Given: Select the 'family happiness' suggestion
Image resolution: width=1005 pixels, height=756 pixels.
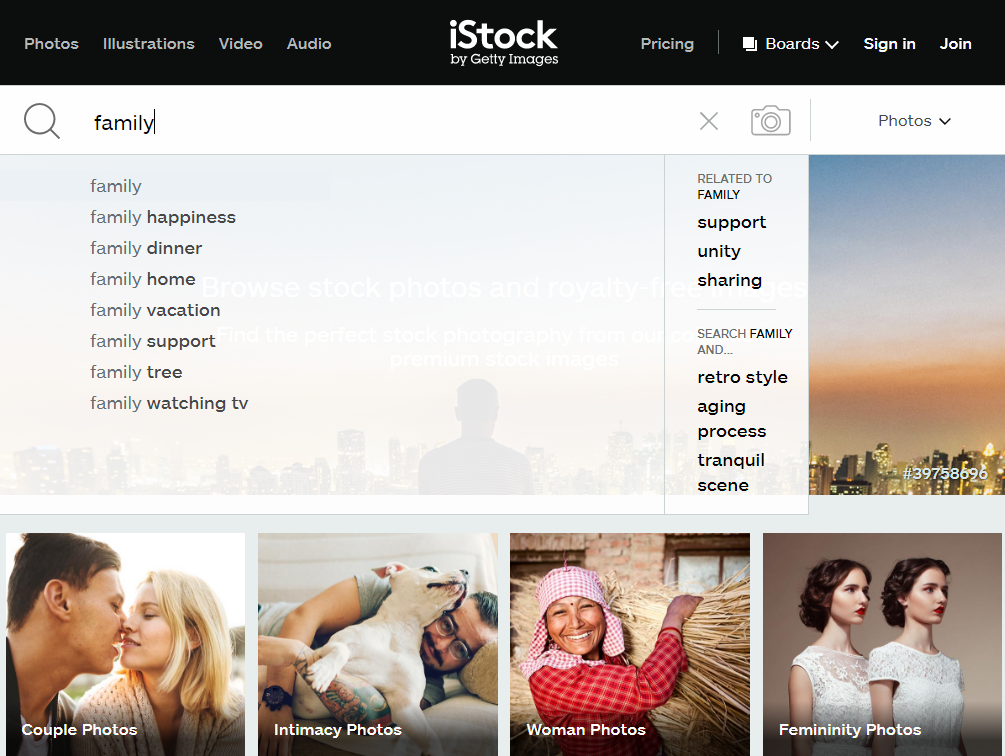Looking at the screenshot, I should tap(163, 217).
